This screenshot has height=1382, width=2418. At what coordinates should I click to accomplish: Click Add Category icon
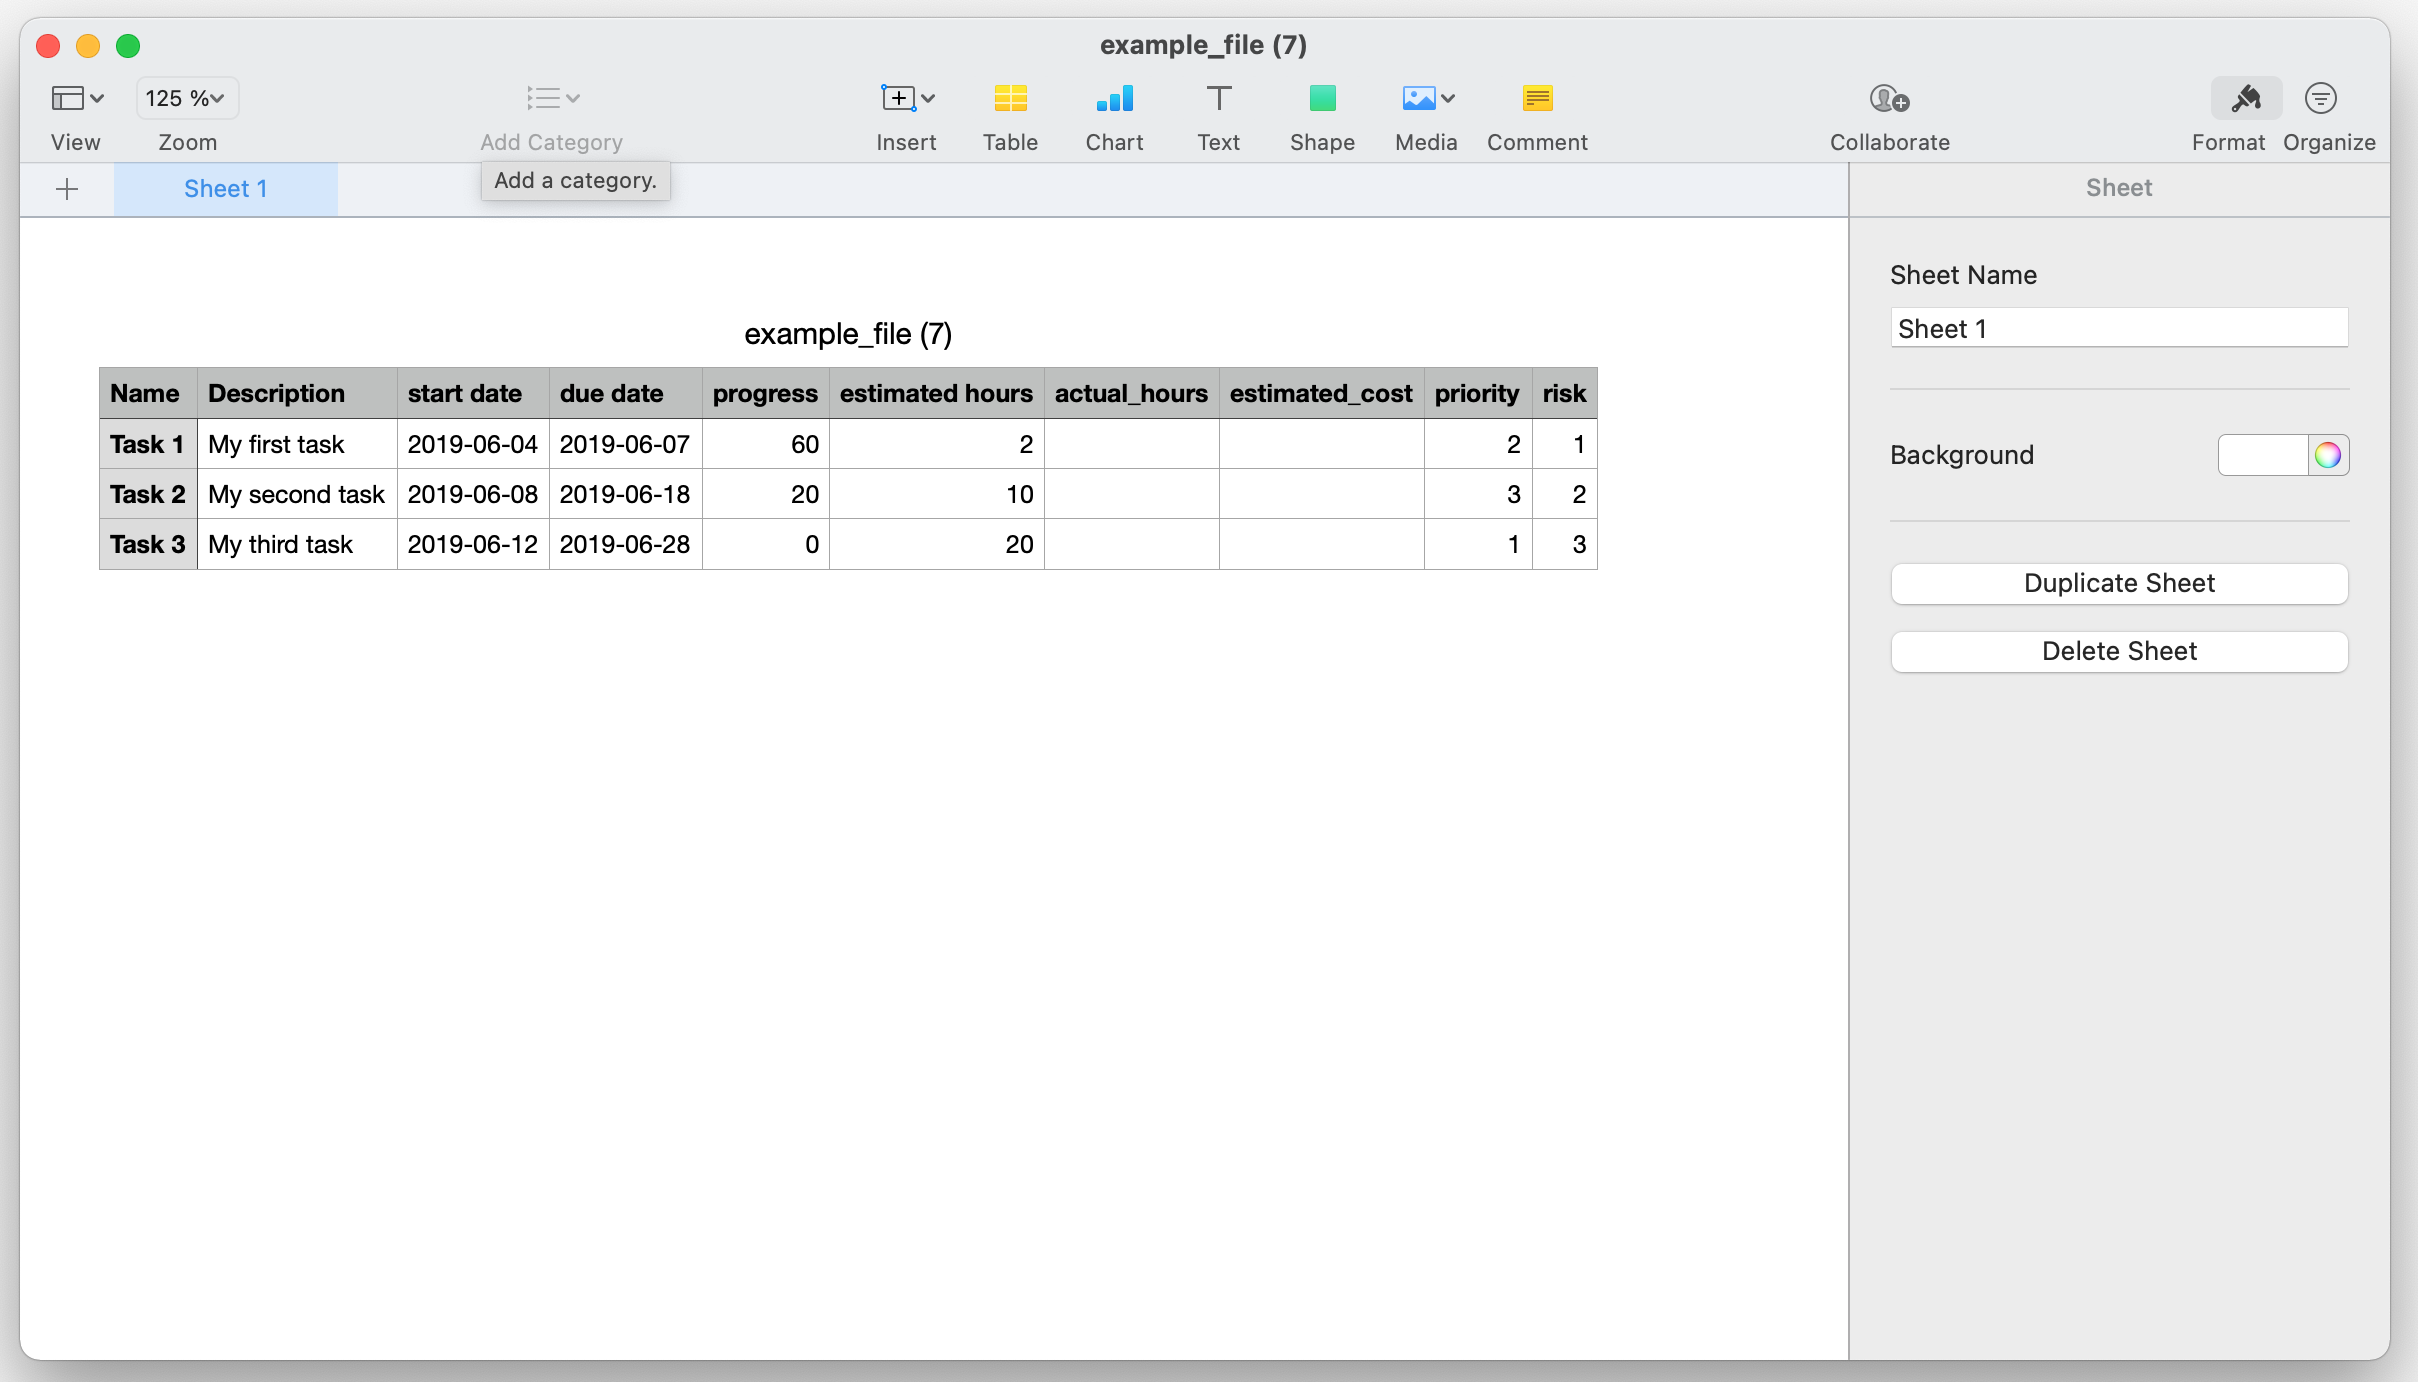544,97
